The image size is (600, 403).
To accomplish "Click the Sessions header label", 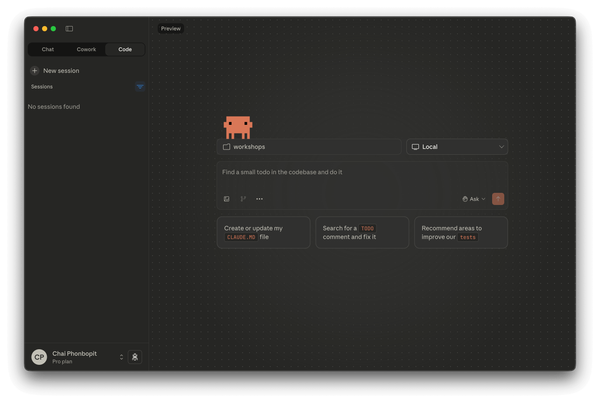I will click(x=42, y=87).
